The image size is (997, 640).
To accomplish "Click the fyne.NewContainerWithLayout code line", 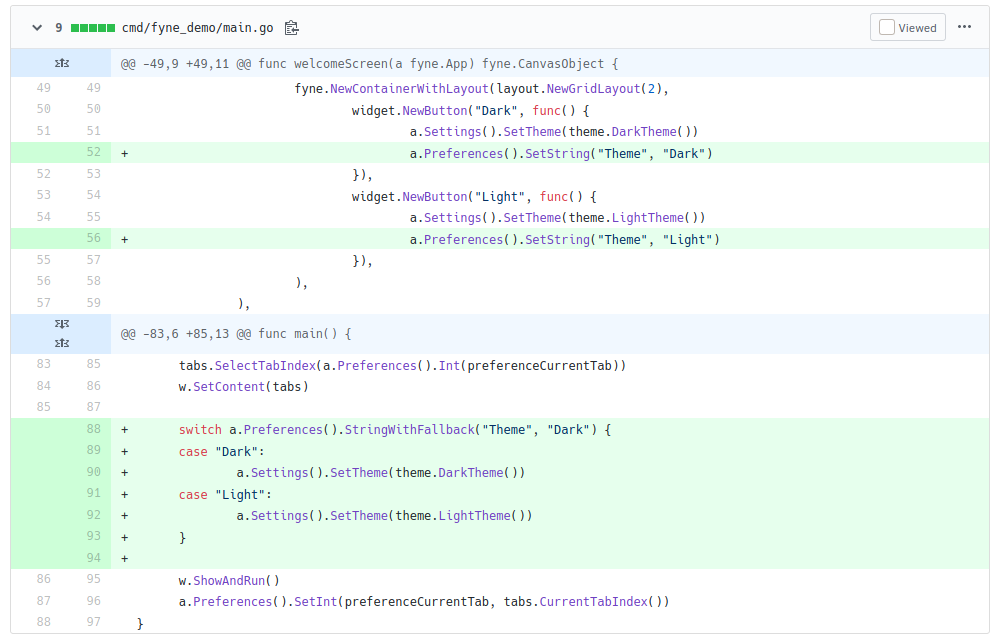I will (481, 89).
